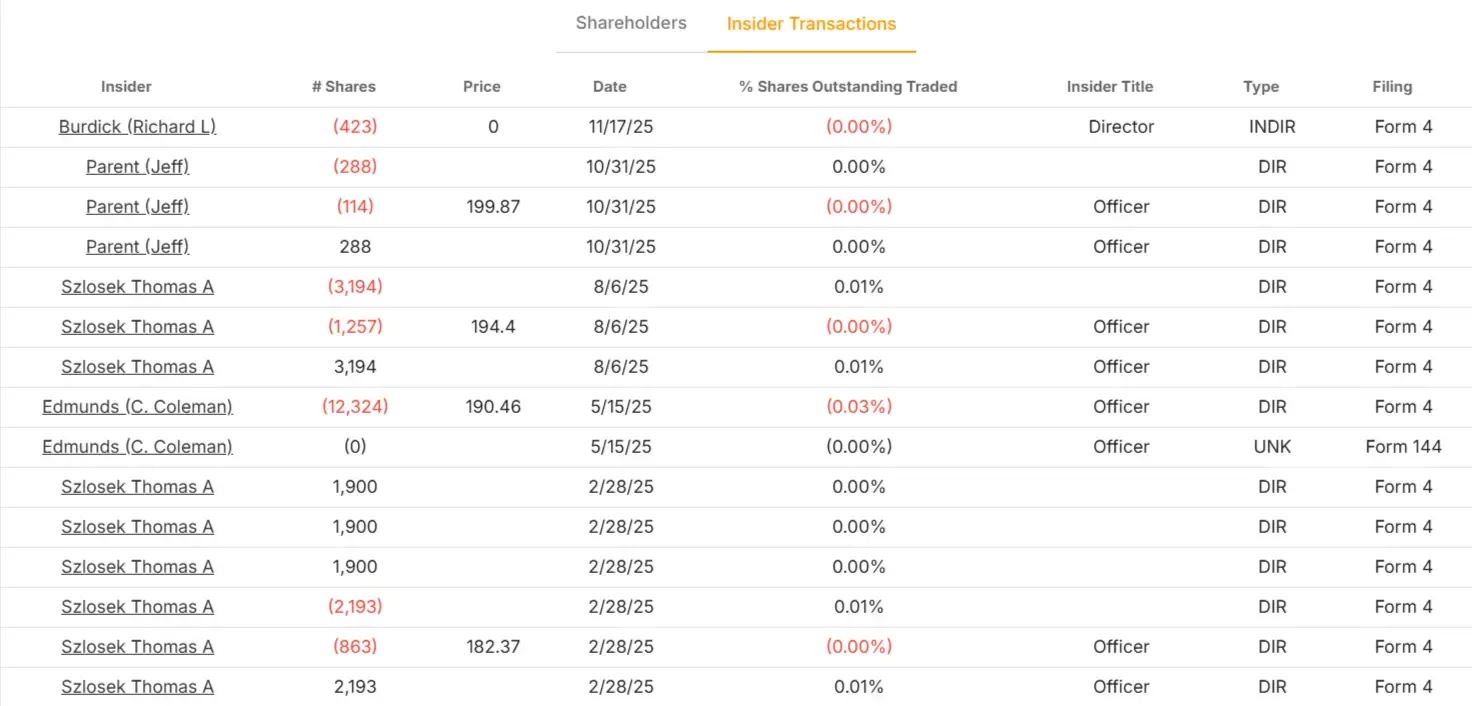Sort by % Shares Outstanding Traded header
This screenshot has width=1472, height=706.
[x=848, y=87]
